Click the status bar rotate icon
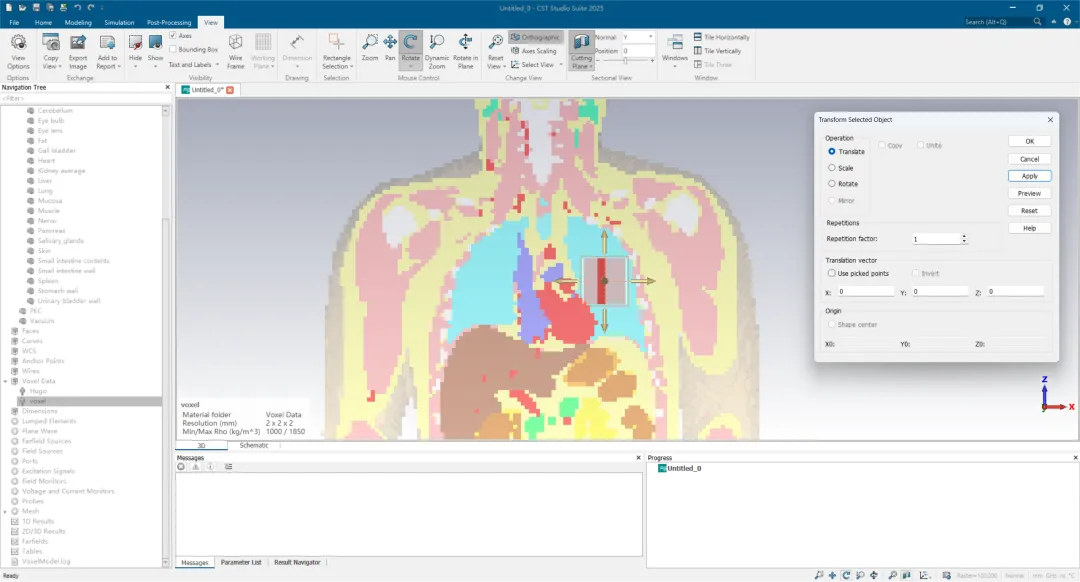Screen dimensions: 1080x582 (x=846, y=575)
